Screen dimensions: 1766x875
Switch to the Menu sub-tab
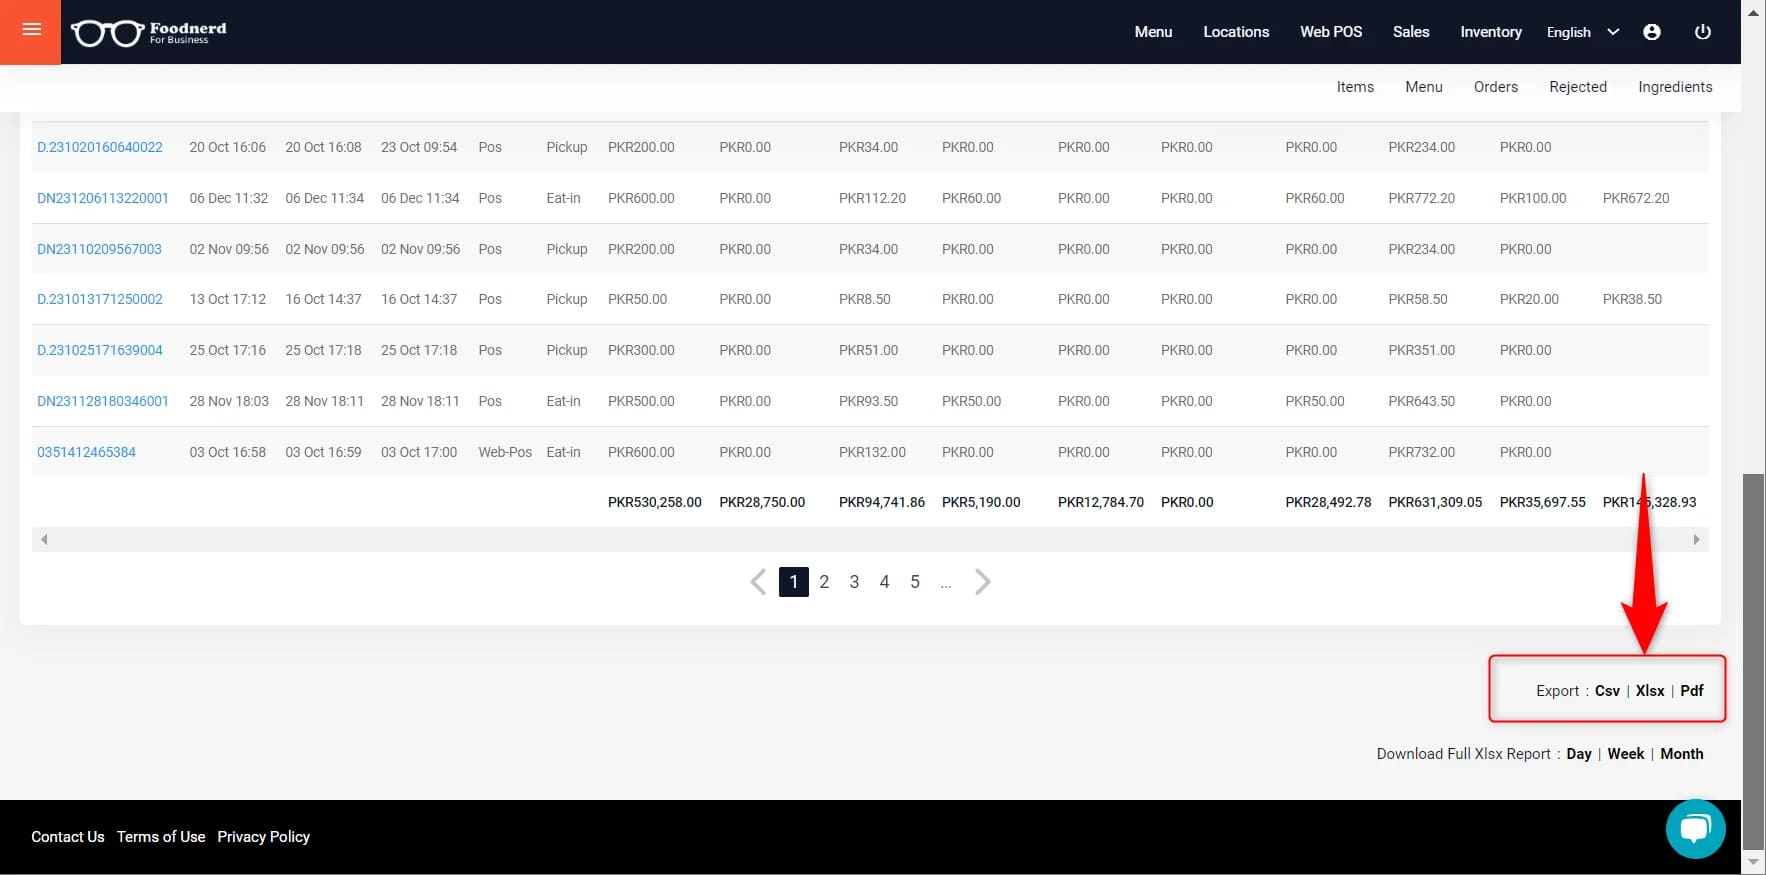[1424, 87]
